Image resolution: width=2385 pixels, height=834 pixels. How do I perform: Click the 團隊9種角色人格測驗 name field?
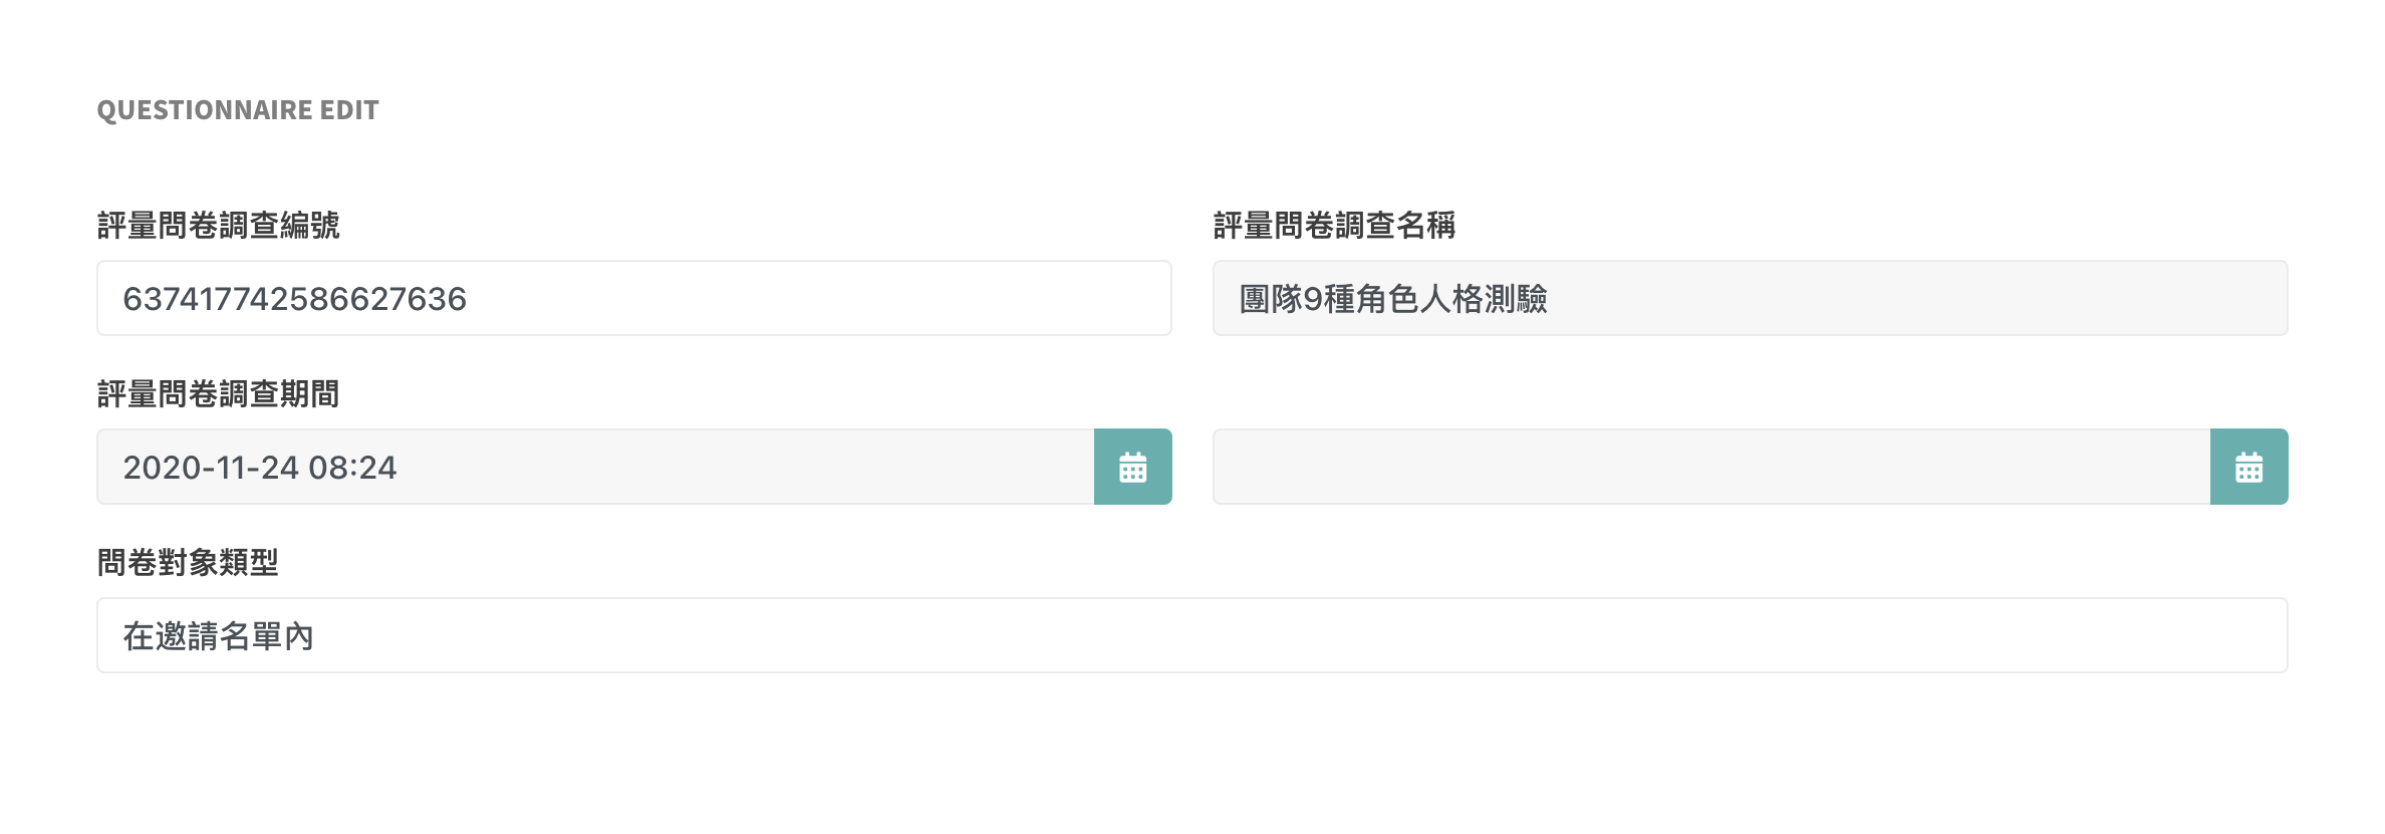point(1749,298)
